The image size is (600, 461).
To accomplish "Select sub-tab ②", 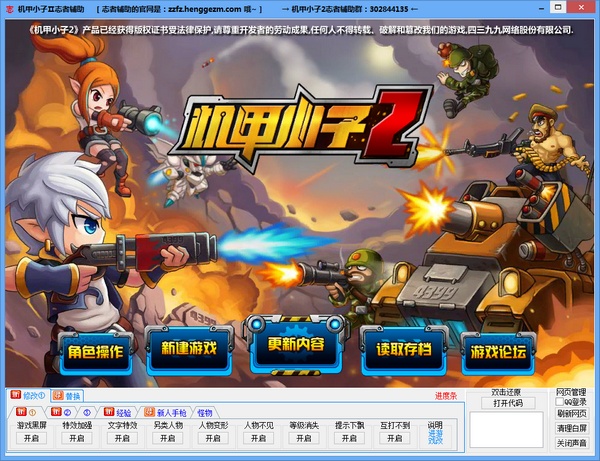I will pos(62,412).
